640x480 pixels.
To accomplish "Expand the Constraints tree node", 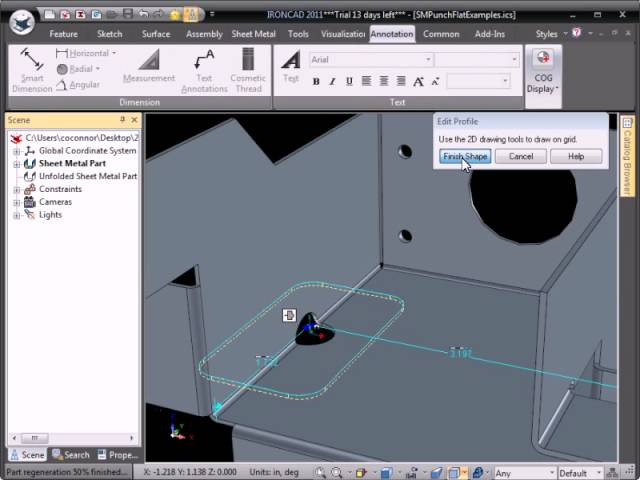I will tap(16, 190).
